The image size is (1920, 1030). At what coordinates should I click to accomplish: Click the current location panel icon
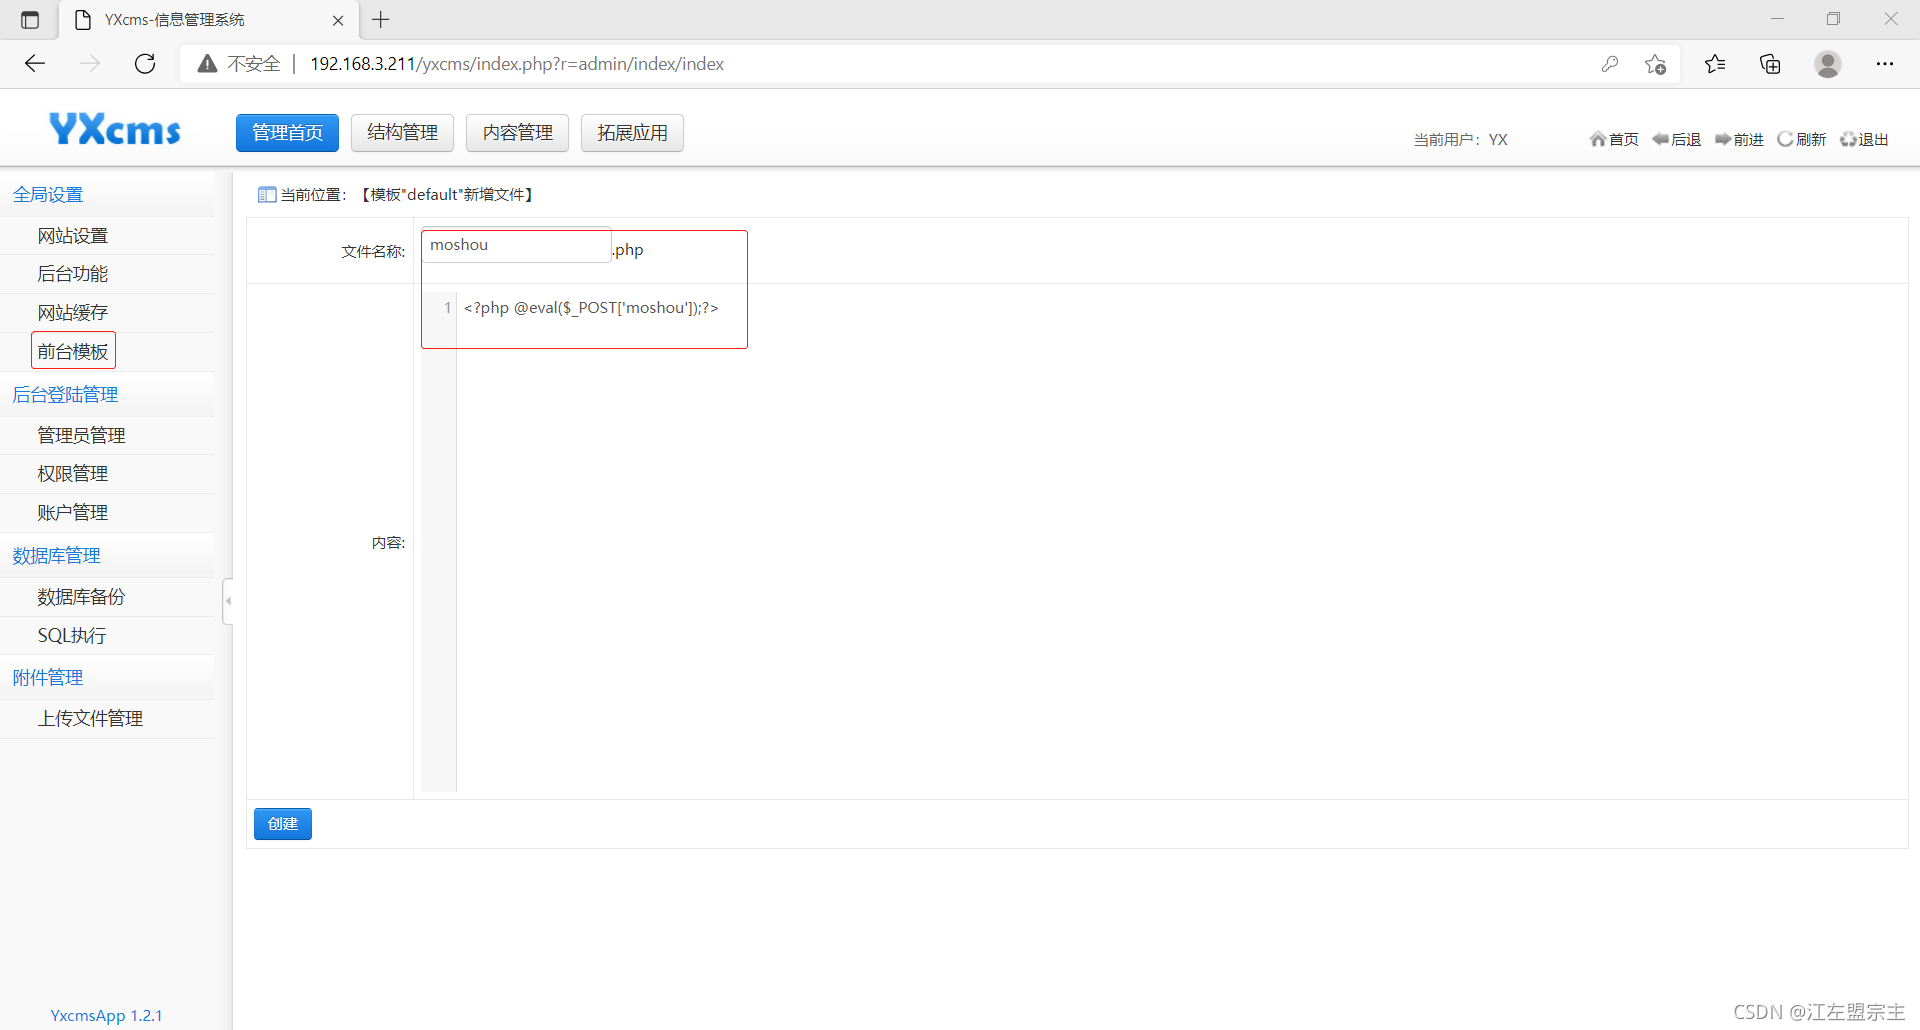point(267,195)
